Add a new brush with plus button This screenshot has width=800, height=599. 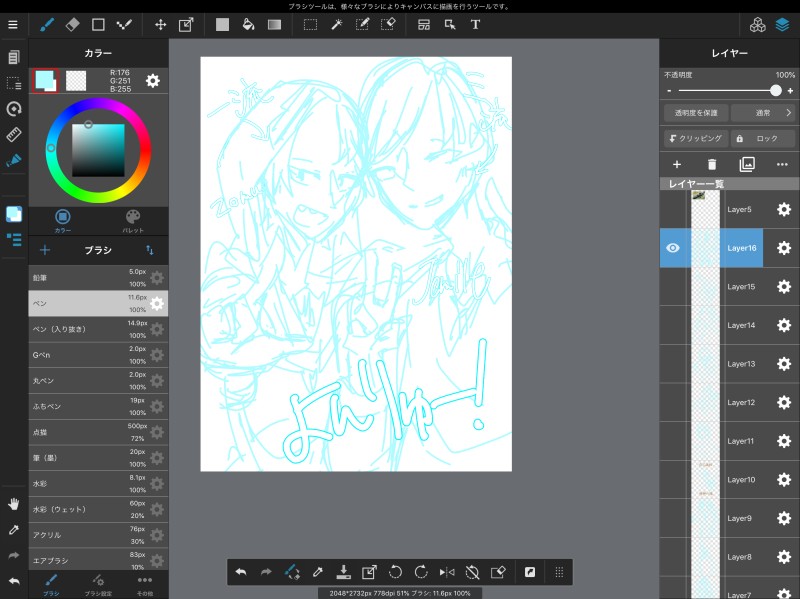point(45,250)
